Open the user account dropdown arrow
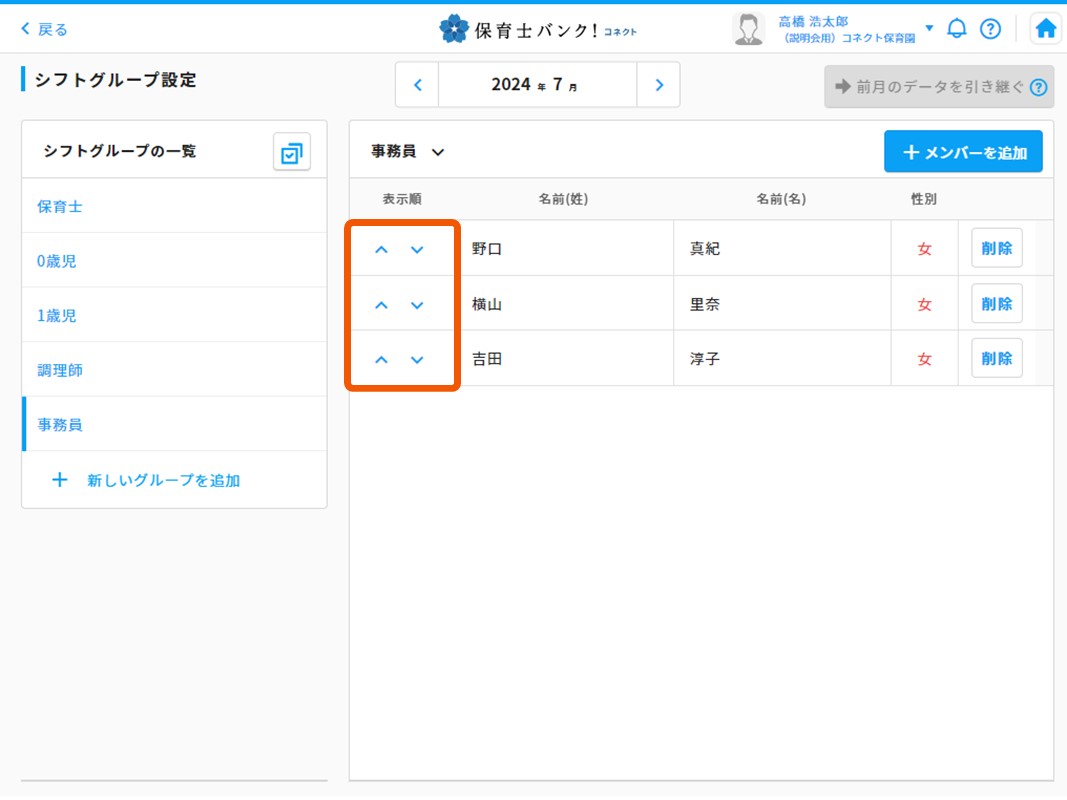This screenshot has width=1067, height=800. tap(929, 28)
